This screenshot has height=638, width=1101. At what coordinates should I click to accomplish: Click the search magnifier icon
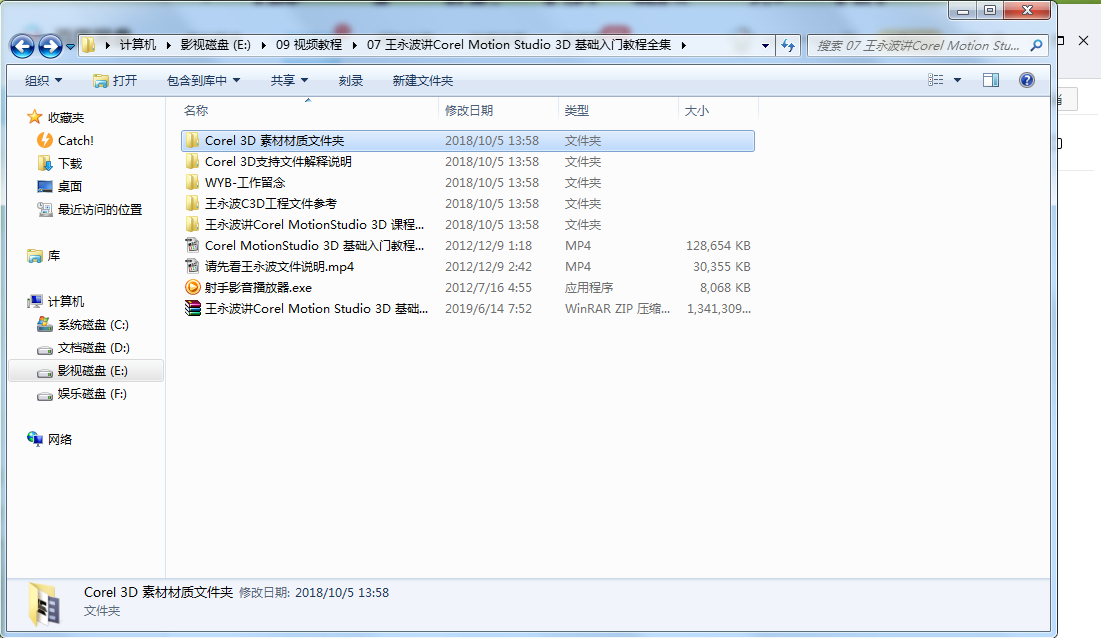(1036, 46)
